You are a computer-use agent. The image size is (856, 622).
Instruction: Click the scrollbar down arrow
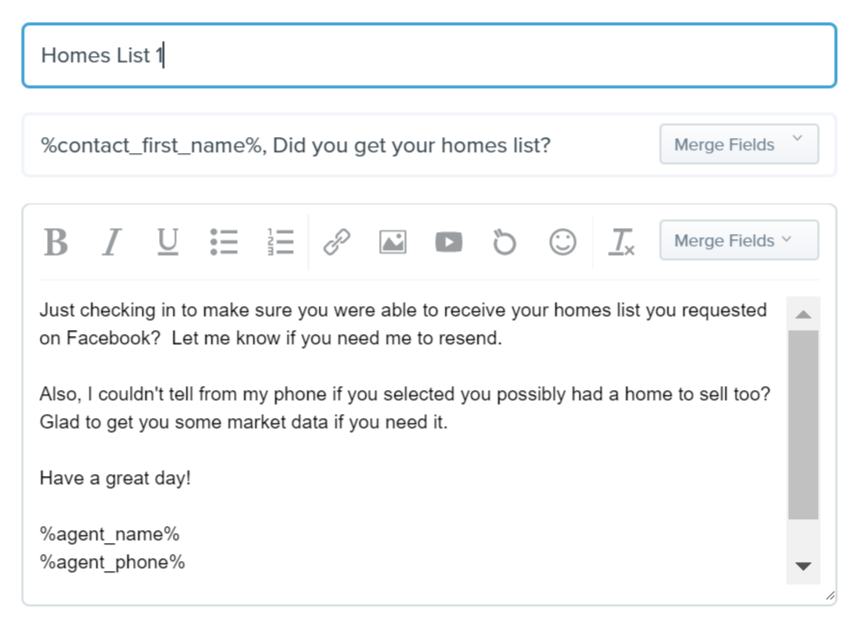click(803, 566)
